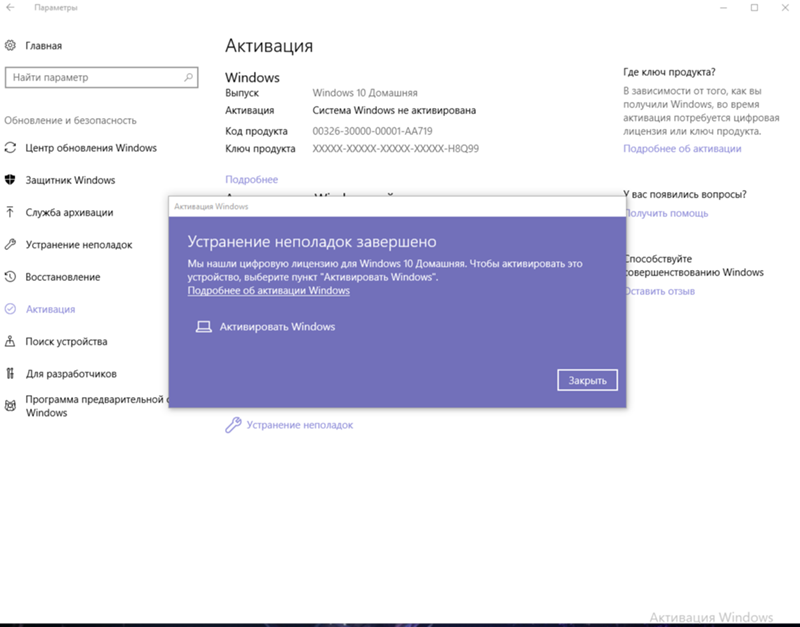800x627 pixels.
Task: Click the Активация Windows dialog title bar
Action: tap(397, 207)
